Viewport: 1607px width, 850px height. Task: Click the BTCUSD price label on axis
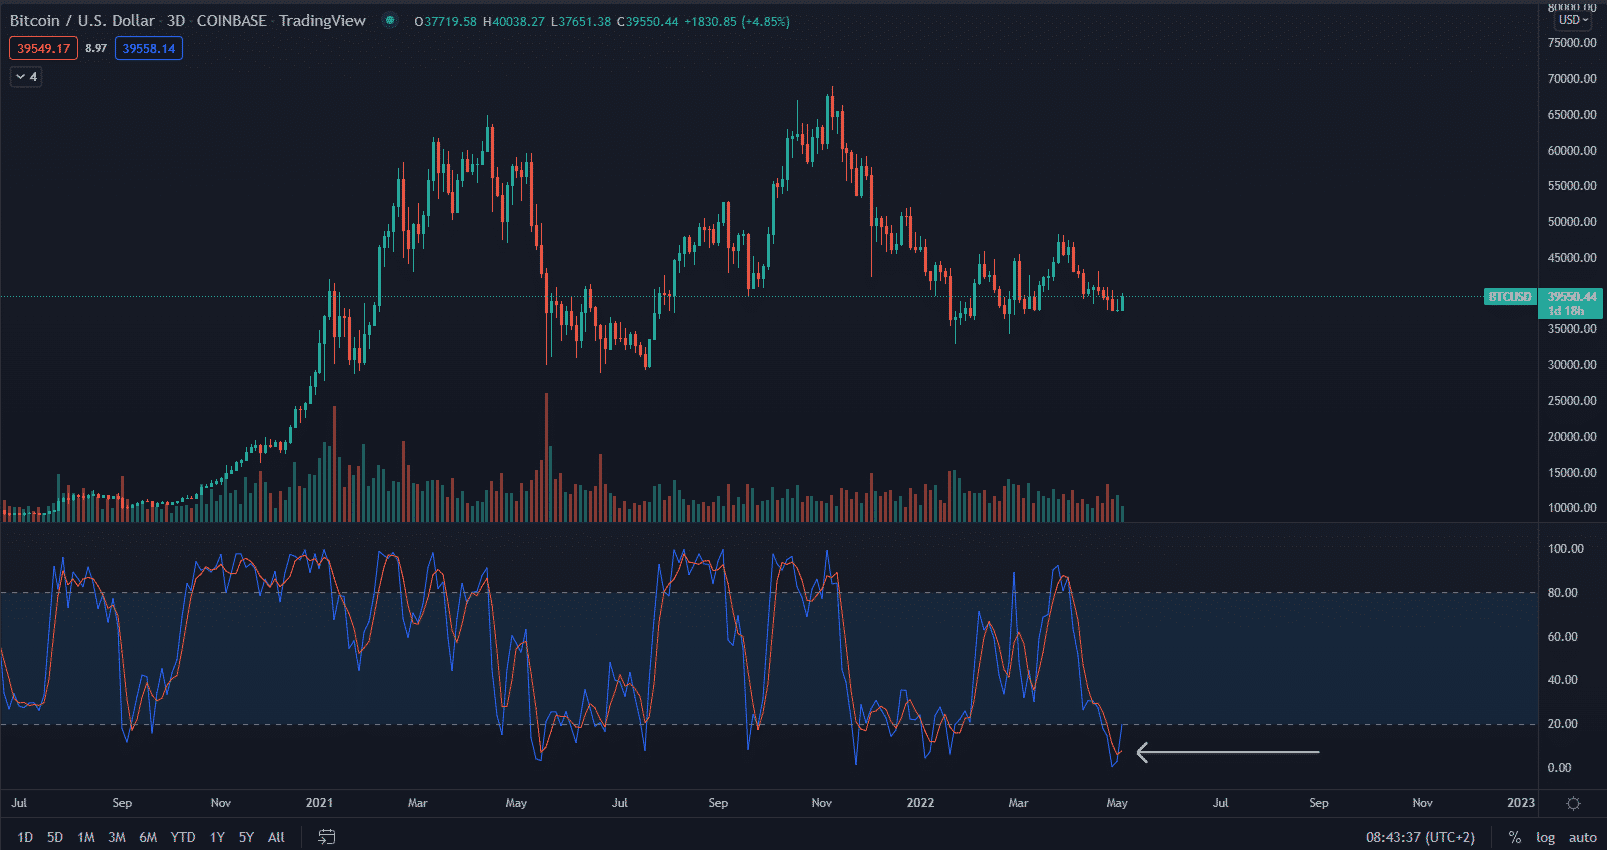(x=1509, y=297)
